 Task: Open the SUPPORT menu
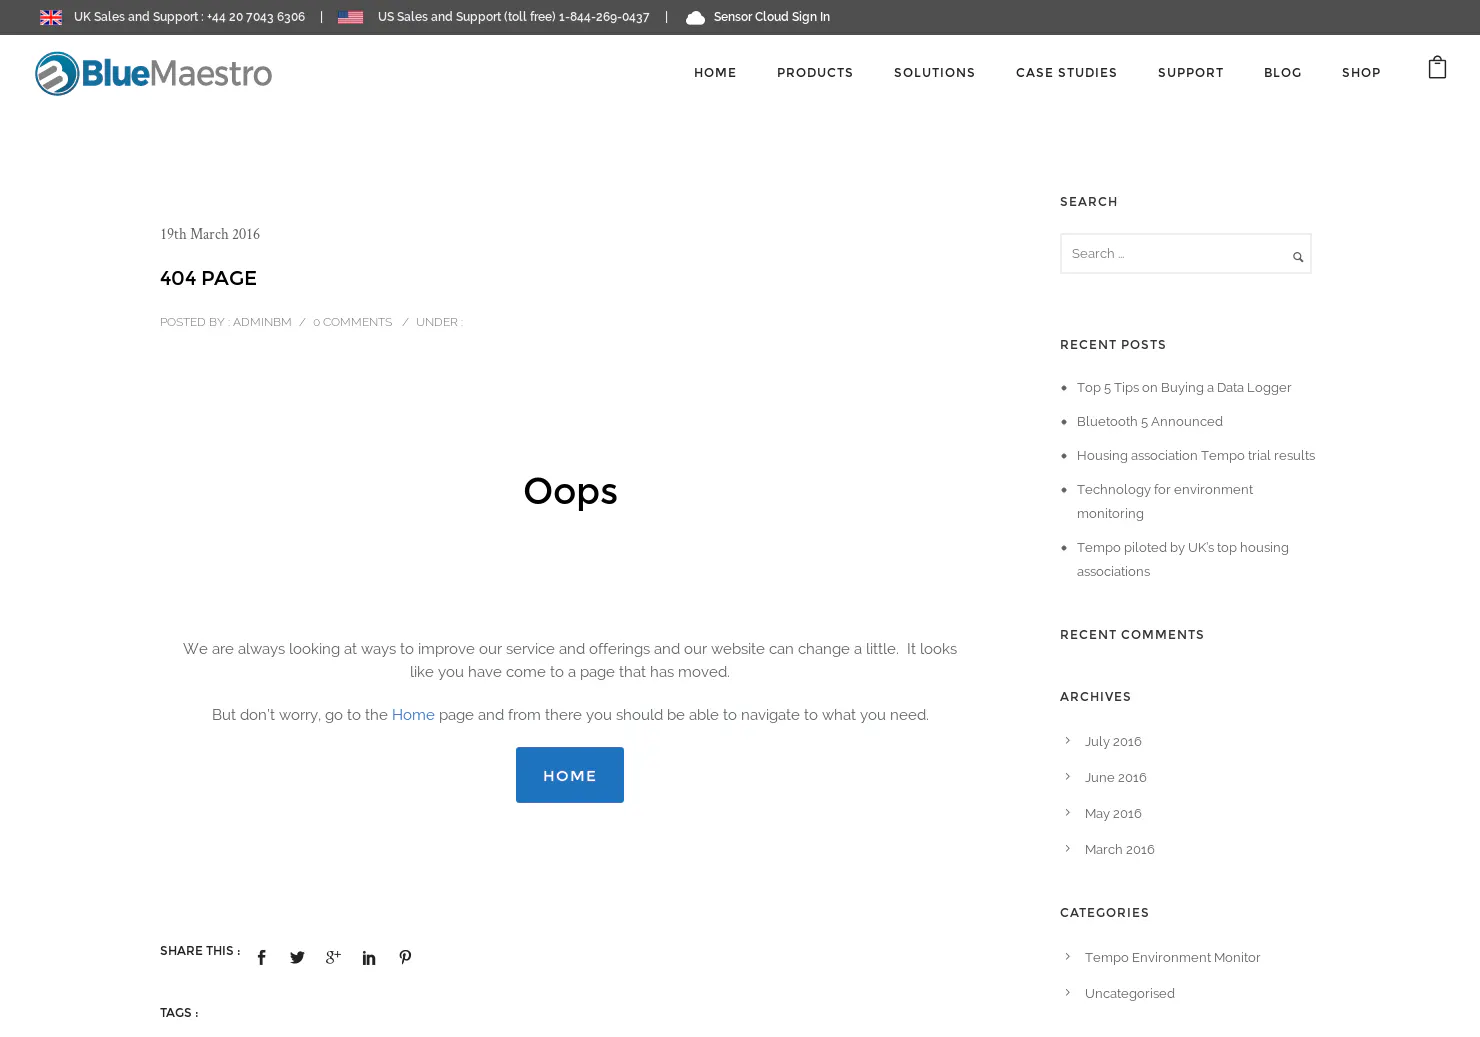pyautogui.click(x=1190, y=73)
